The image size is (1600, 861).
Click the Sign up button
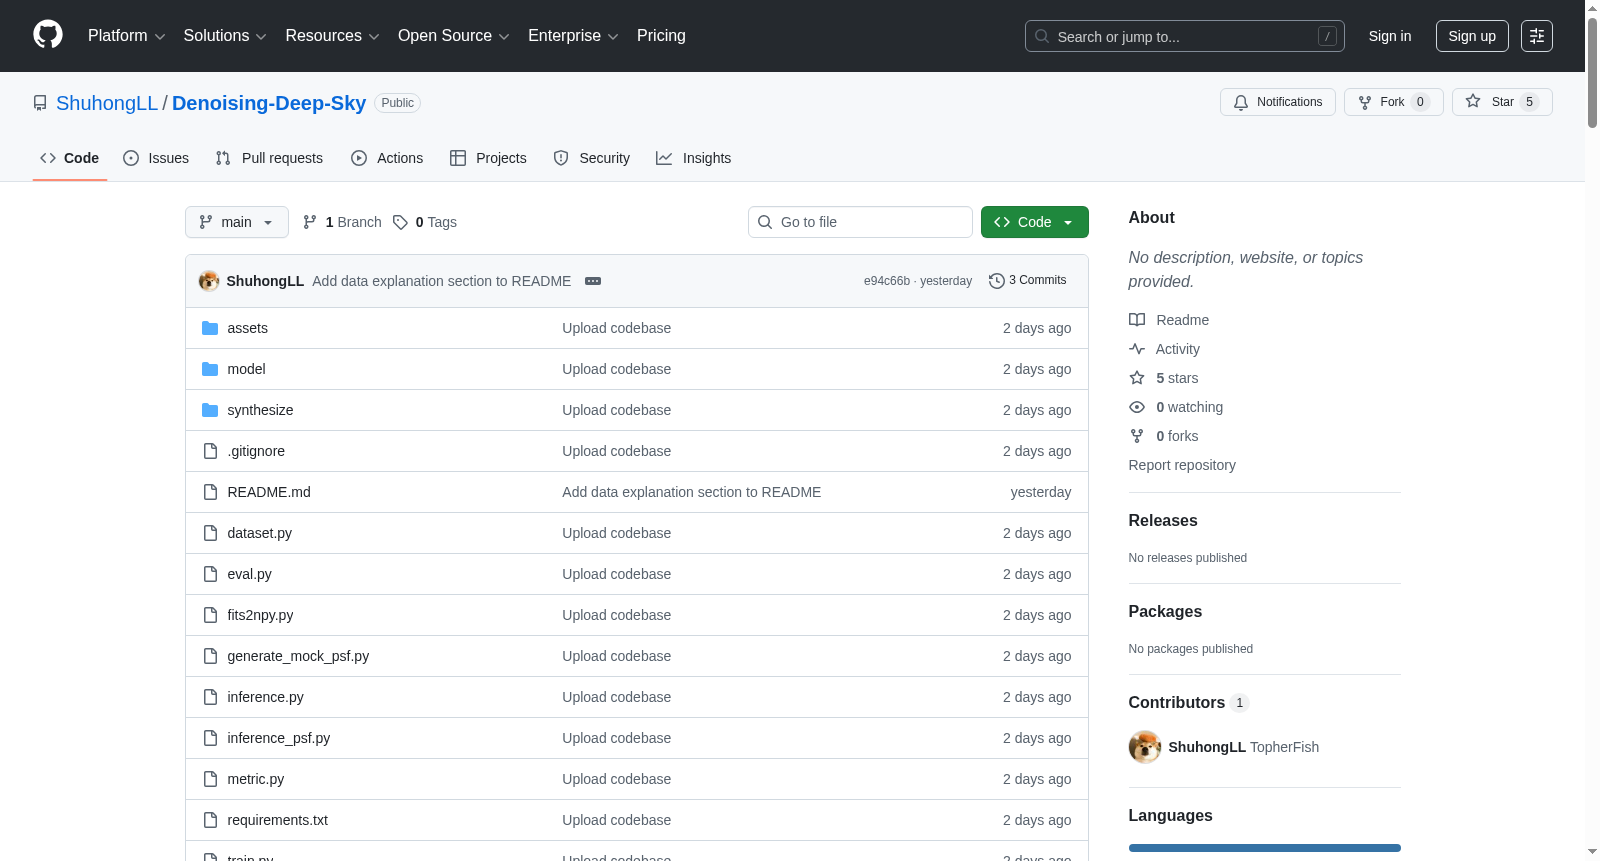click(x=1472, y=36)
